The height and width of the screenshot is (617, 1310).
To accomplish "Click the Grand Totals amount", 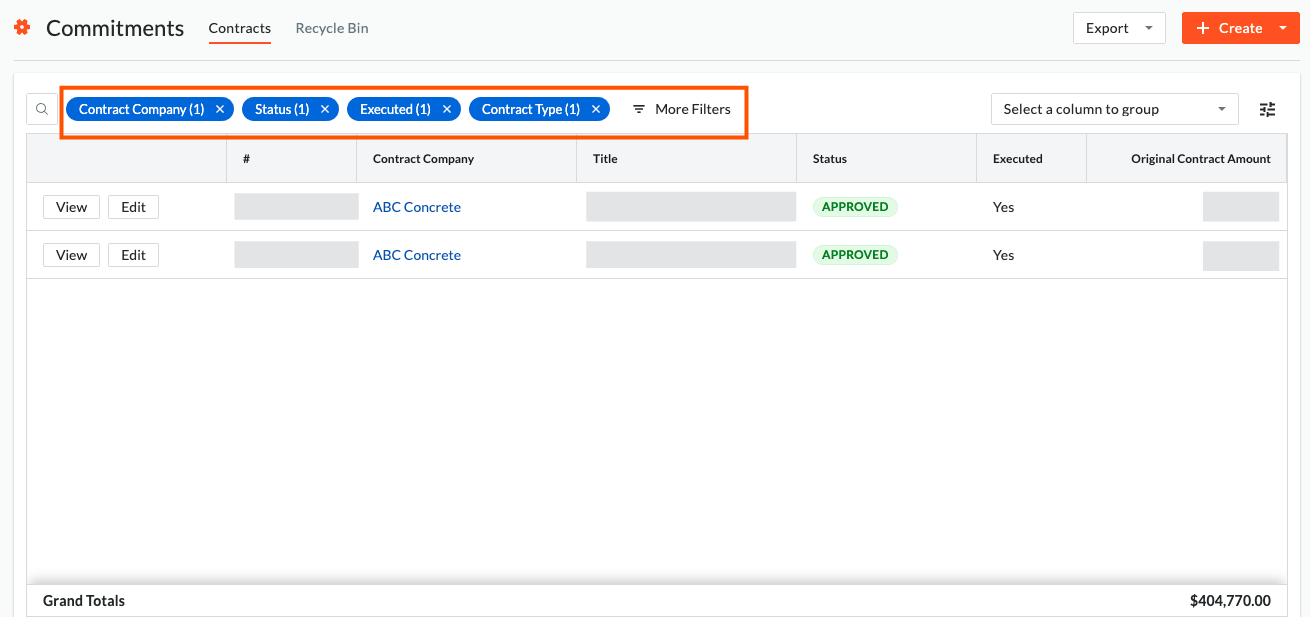I will pos(1231,600).
